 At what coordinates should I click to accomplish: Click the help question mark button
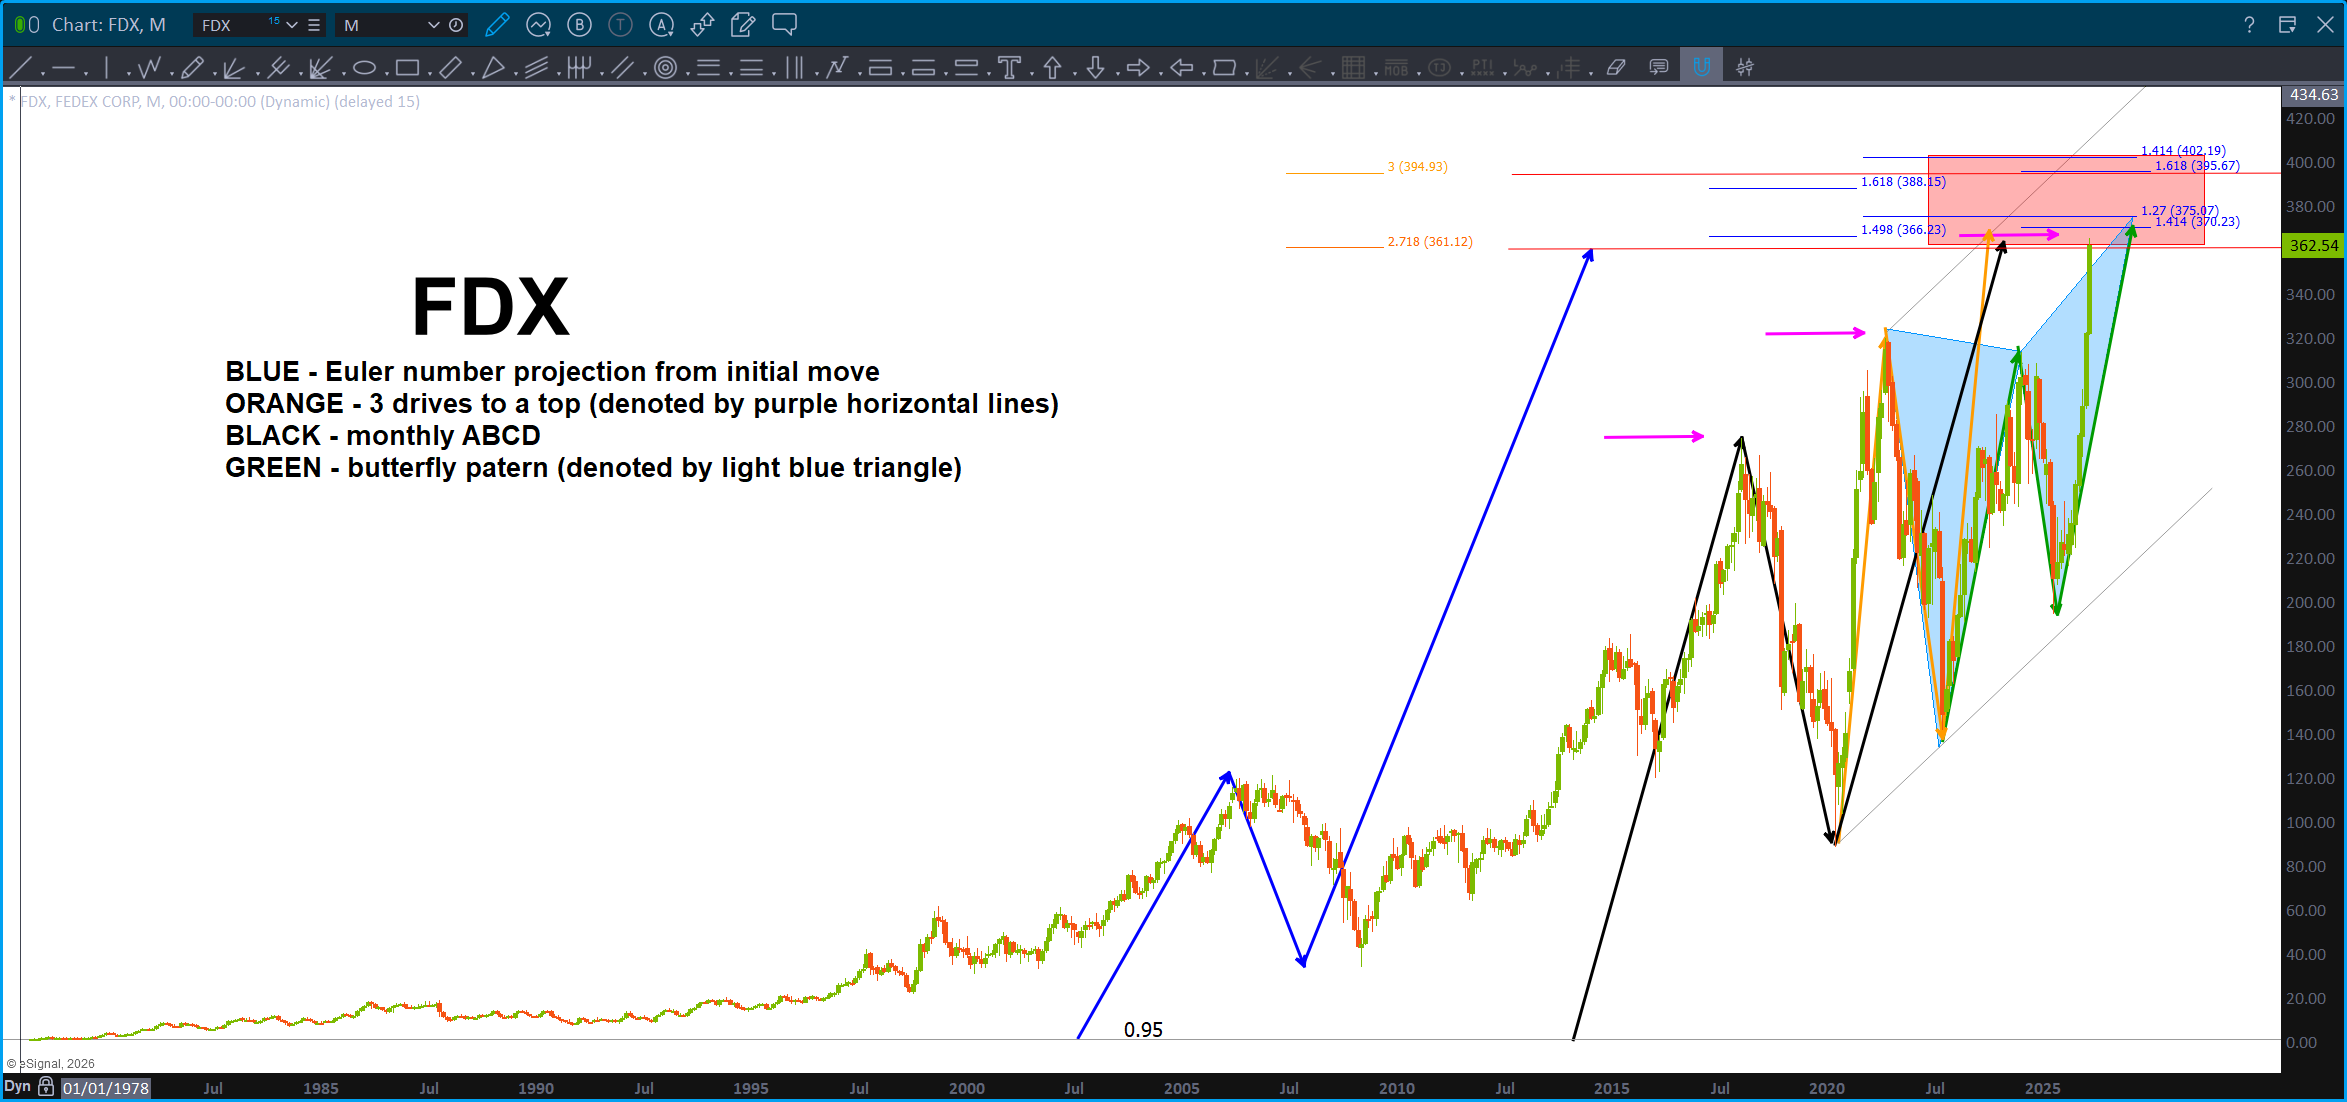pos(2249,24)
